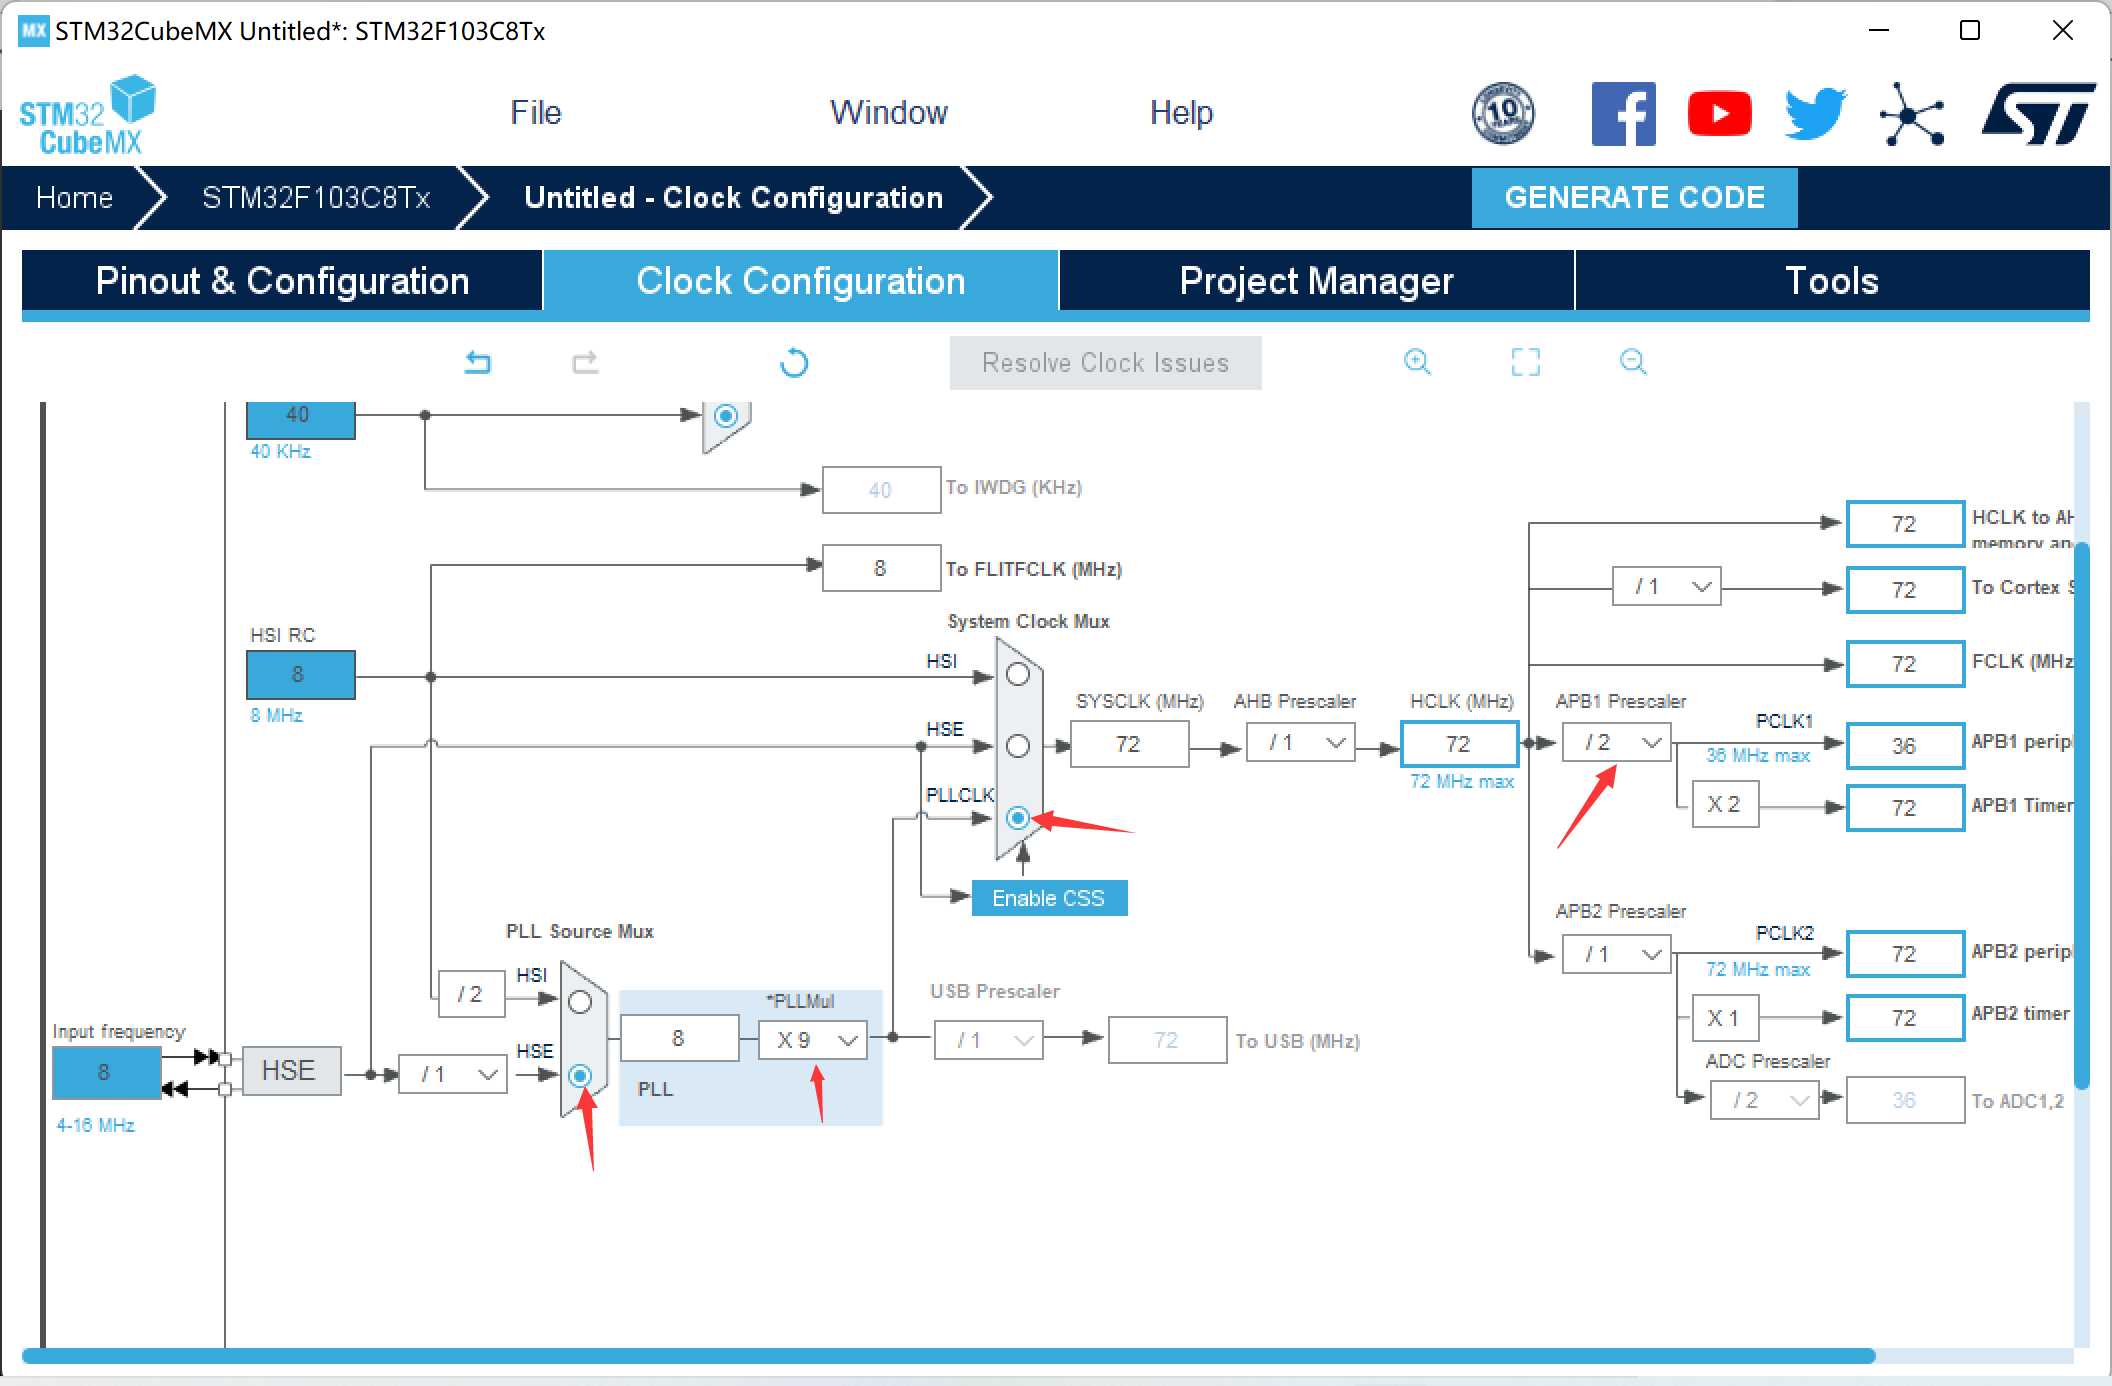Viewport: 2112px width, 1386px height.
Task: Select HSI radio in PLL Source Mux
Action: pyautogui.click(x=580, y=1002)
